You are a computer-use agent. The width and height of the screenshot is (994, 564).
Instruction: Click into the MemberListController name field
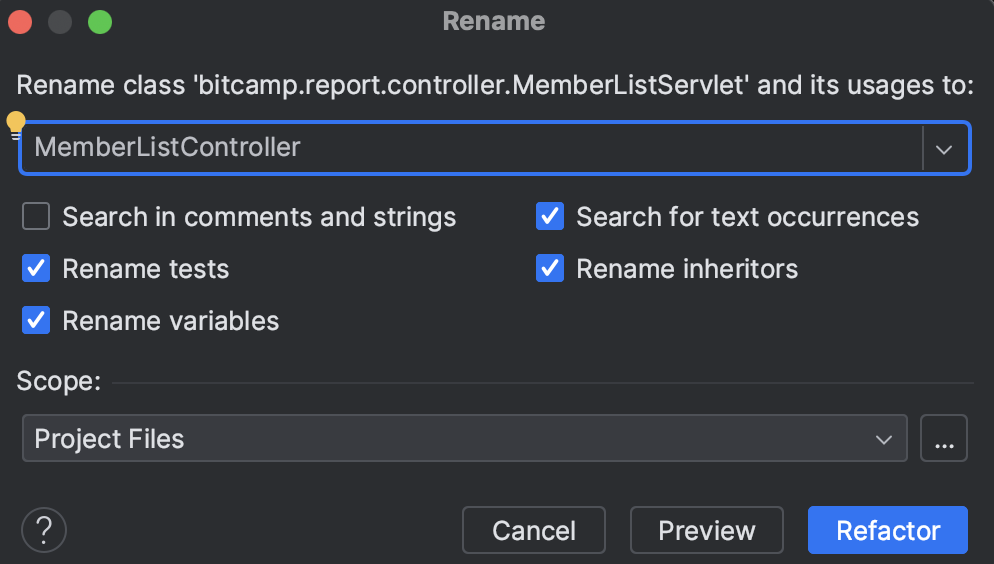(470, 148)
